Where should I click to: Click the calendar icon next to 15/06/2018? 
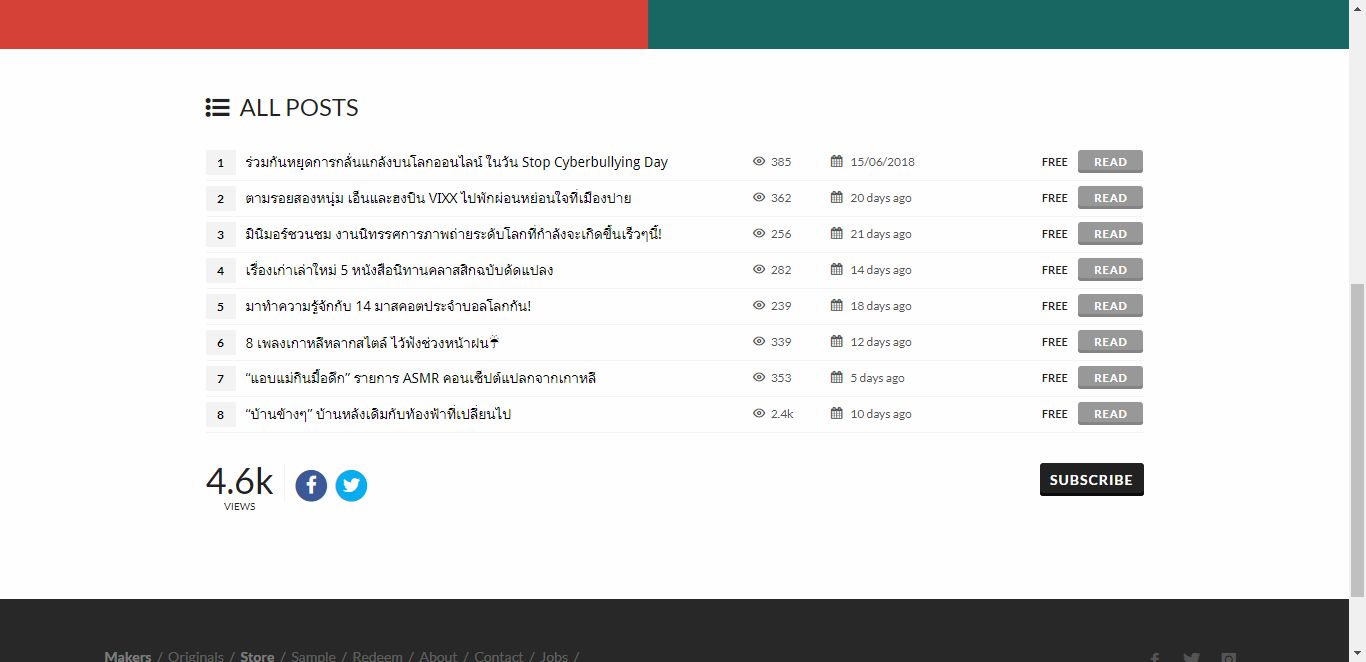[837, 162]
